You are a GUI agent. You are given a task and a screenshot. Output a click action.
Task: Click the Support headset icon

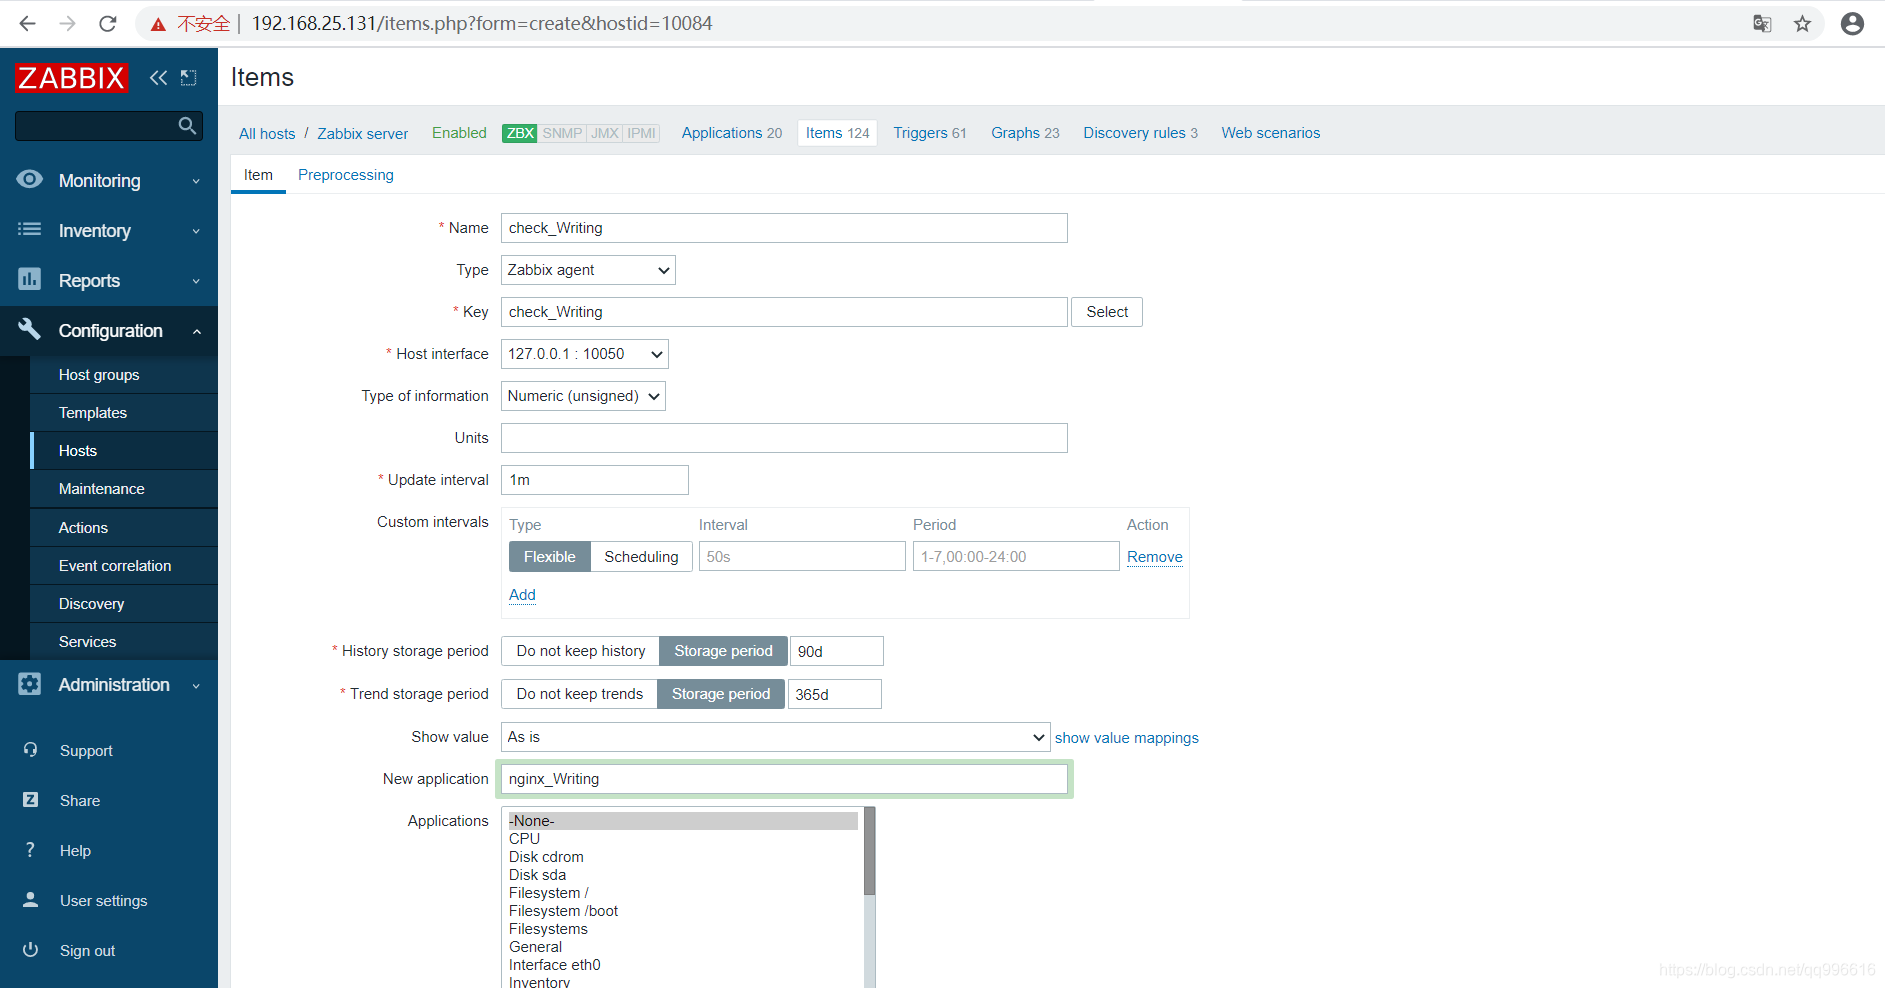(31, 750)
